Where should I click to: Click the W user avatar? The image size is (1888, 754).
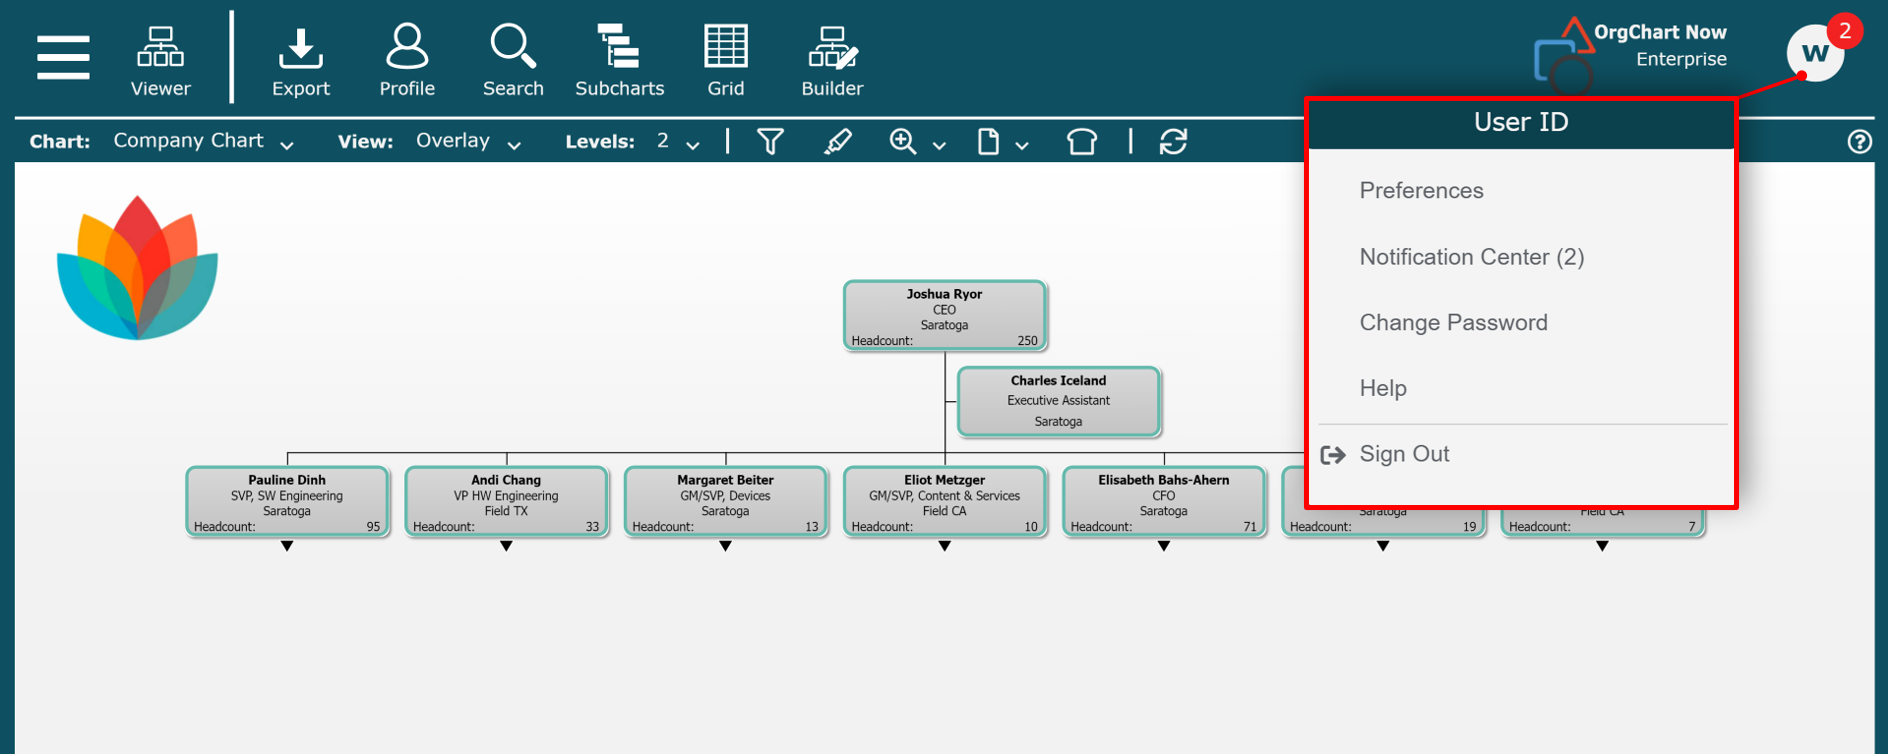pyautogui.click(x=1814, y=54)
